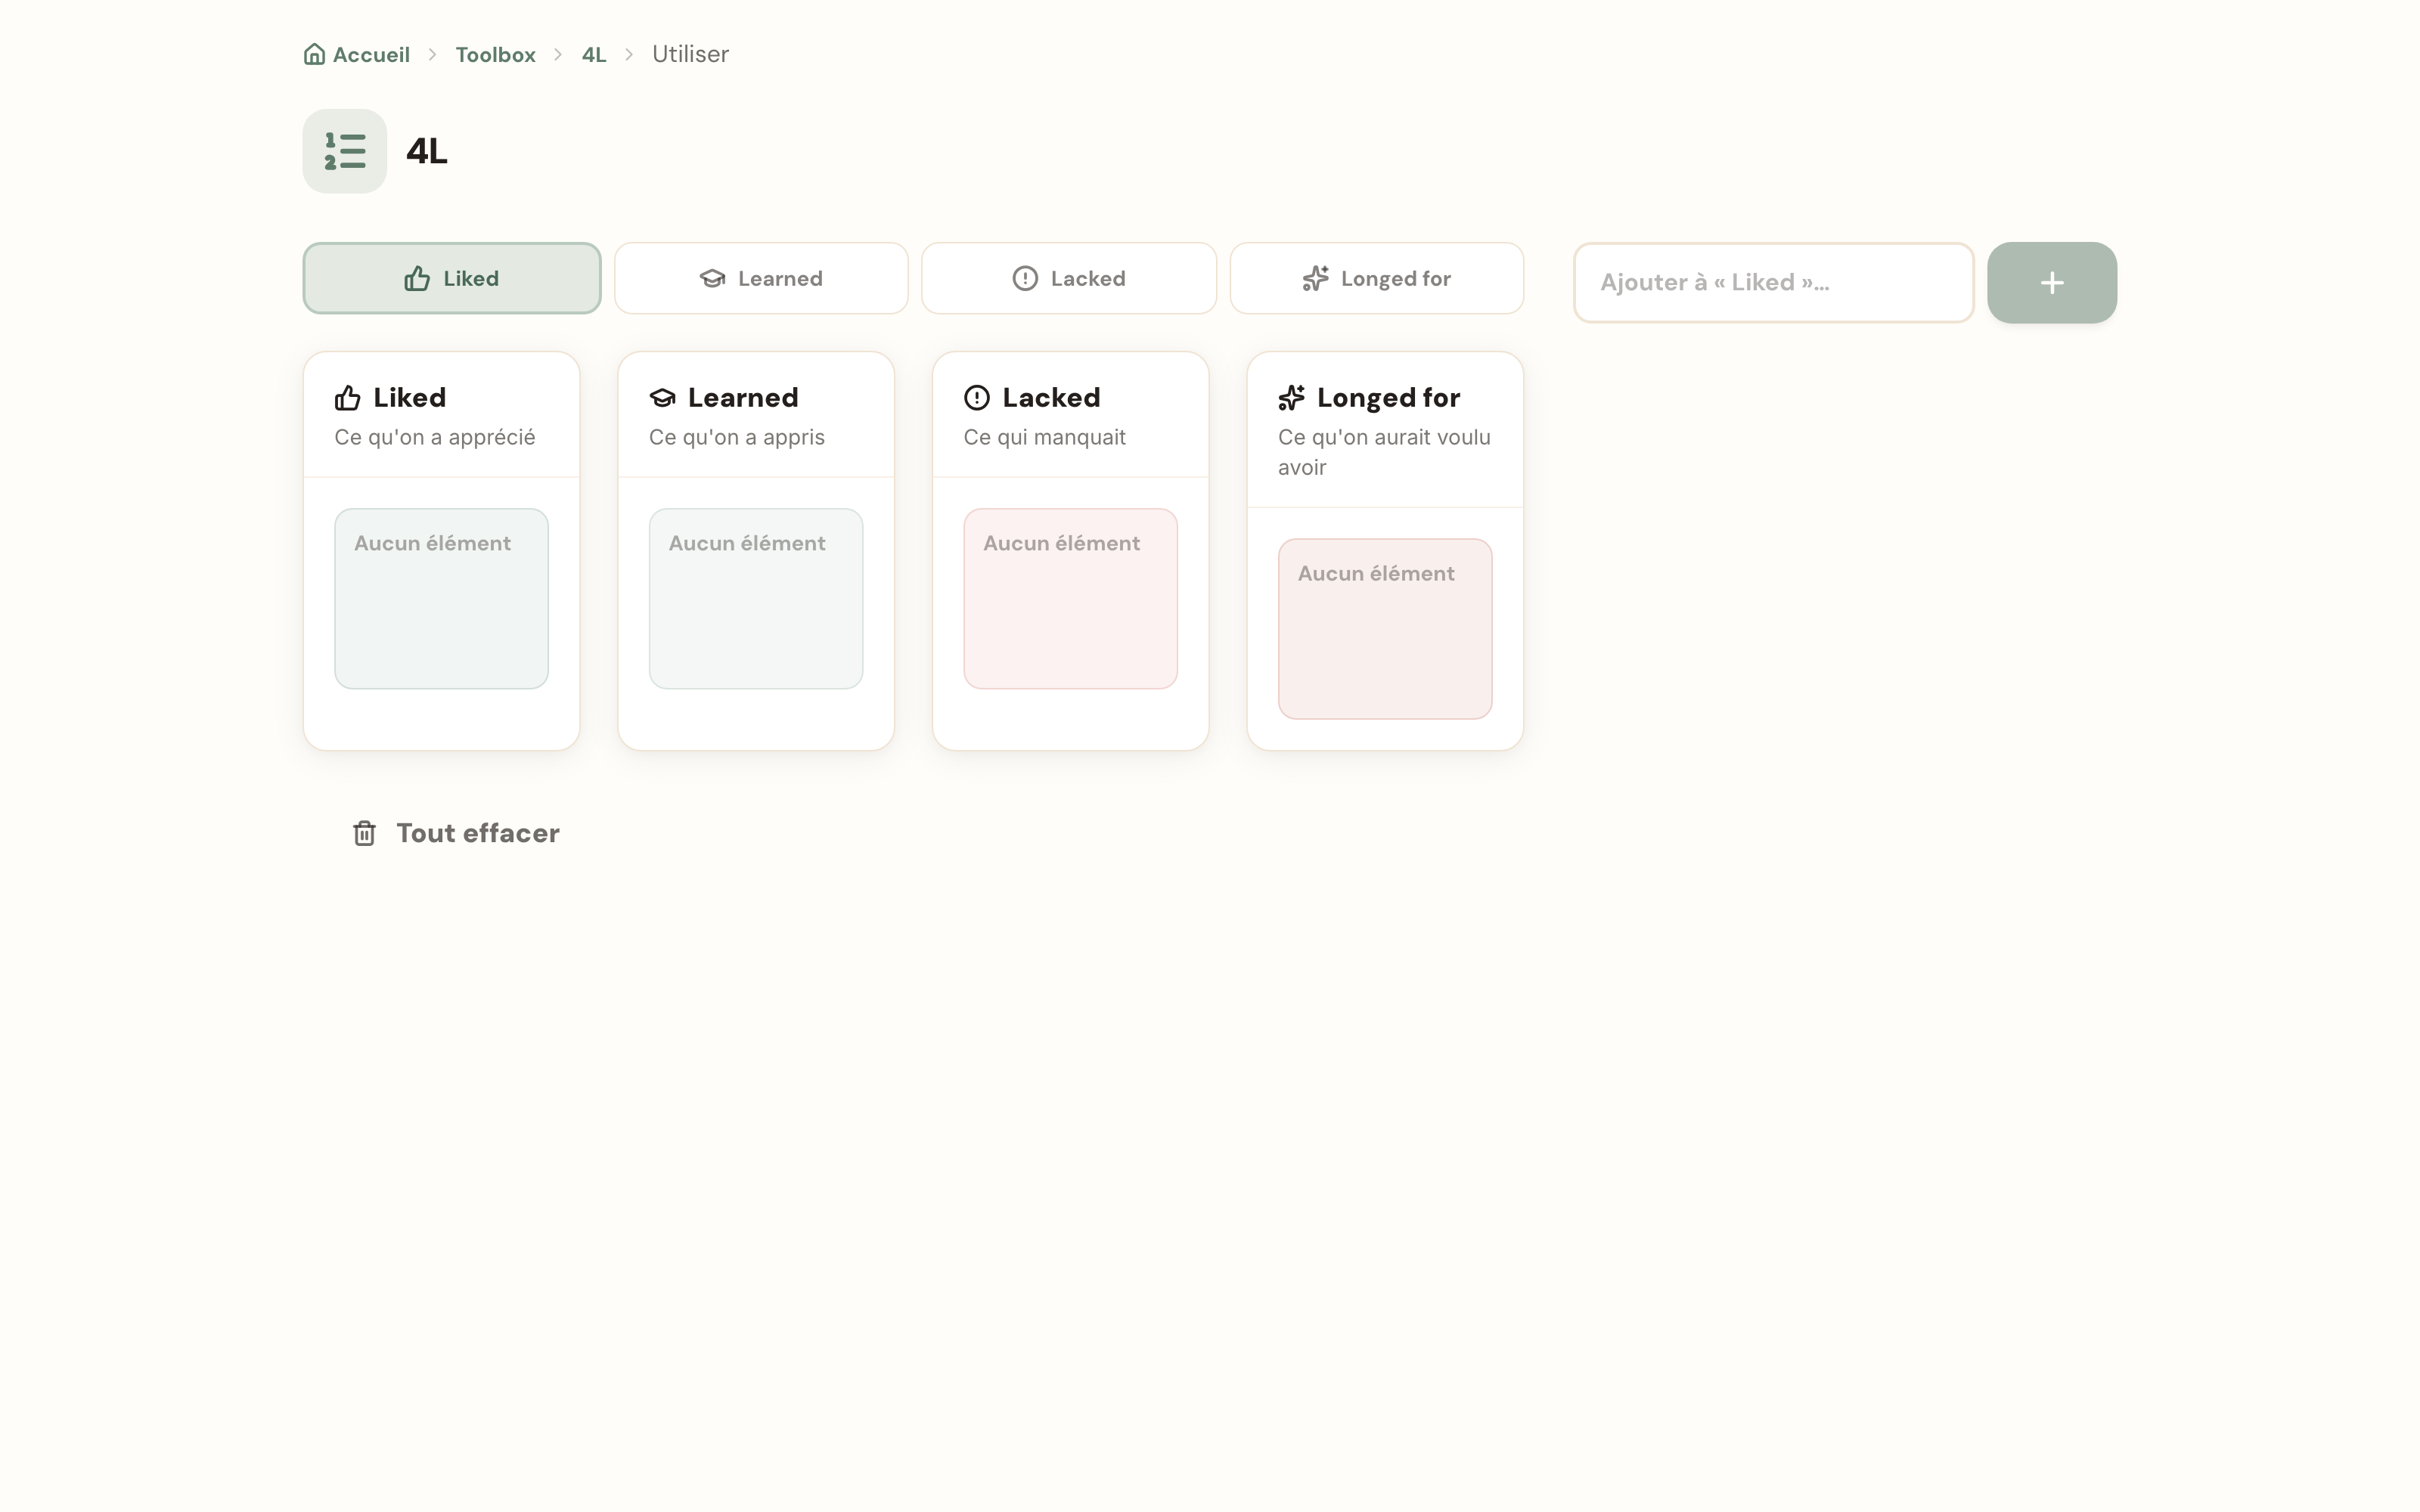2420x1512 pixels.
Task: Open the 4L breadcrumb link
Action: tap(594, 54)
